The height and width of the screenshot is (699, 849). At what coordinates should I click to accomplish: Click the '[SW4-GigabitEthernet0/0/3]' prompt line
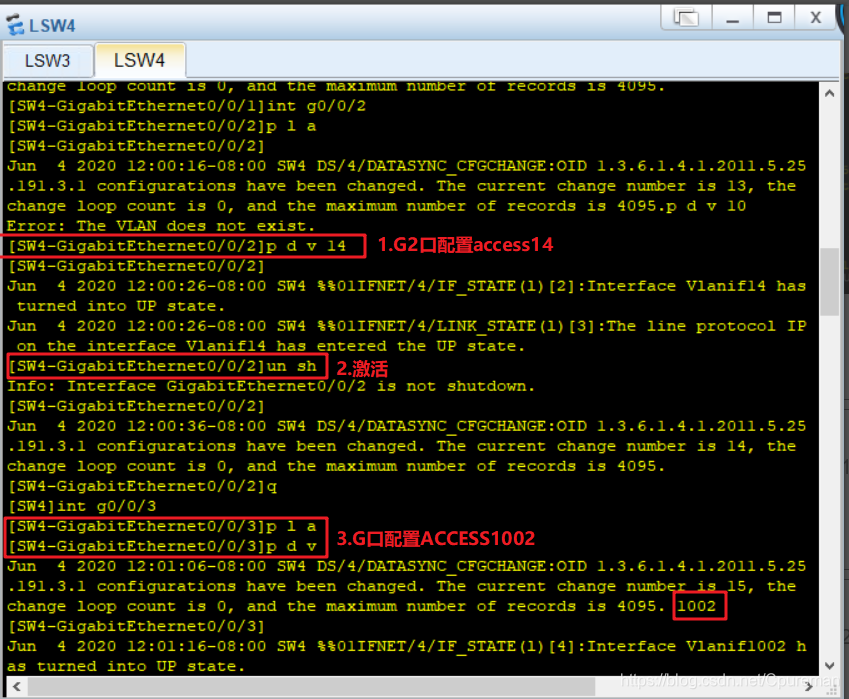click(136, 626)
